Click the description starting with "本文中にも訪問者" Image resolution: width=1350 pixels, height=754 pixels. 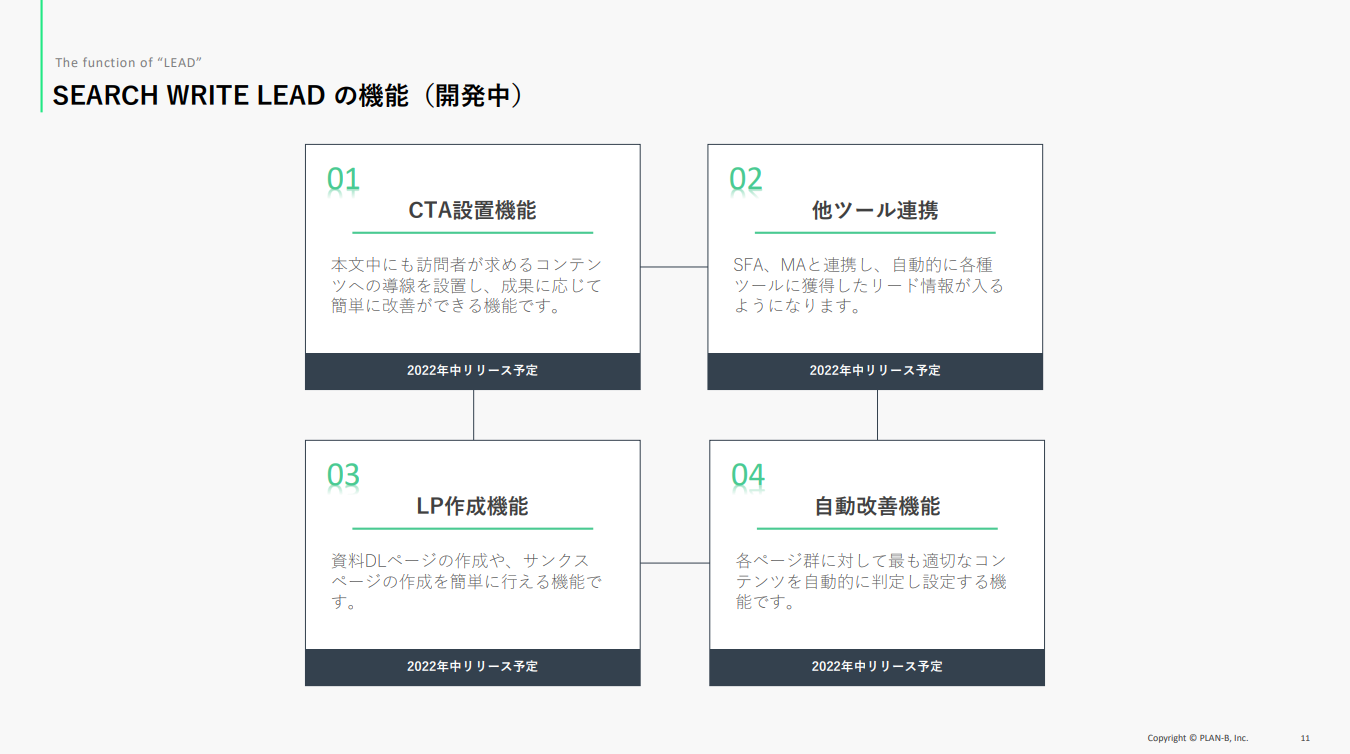(x=467, y=286)
